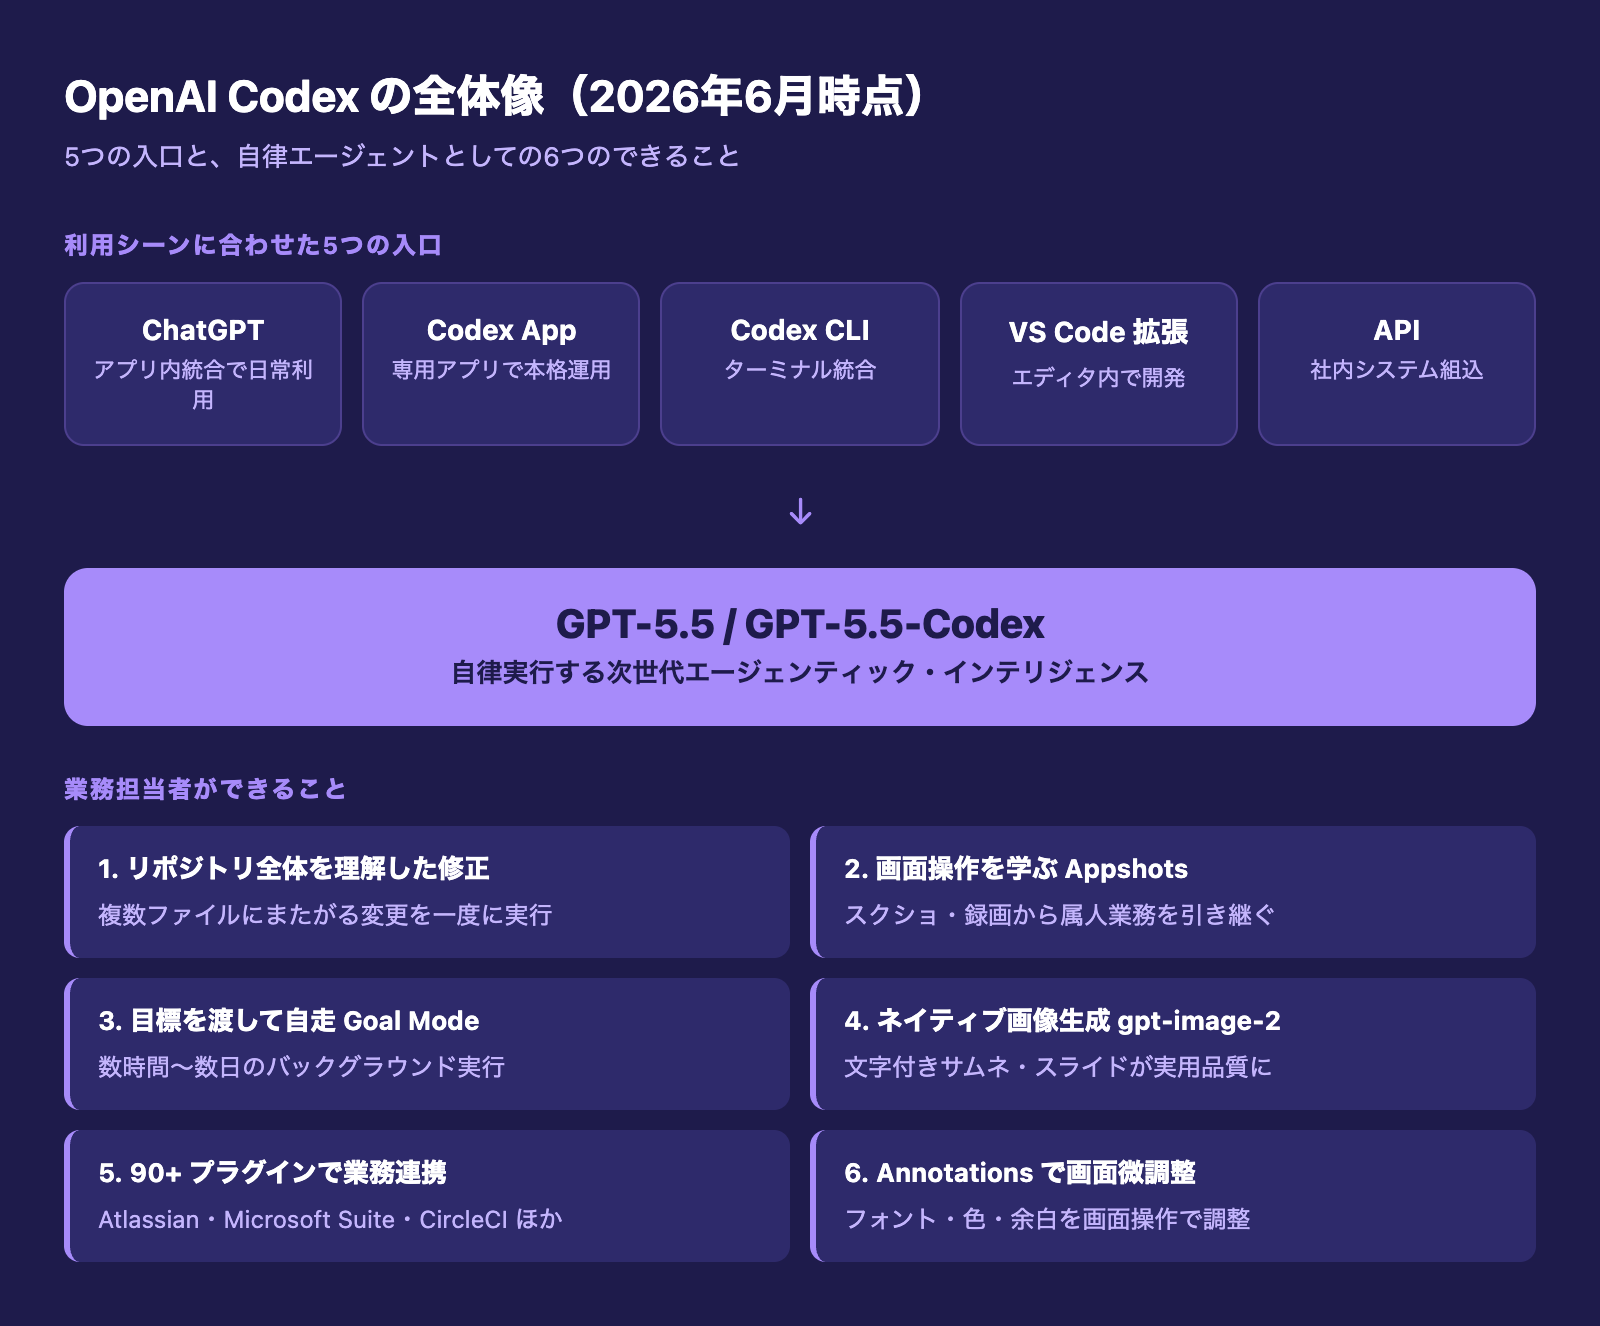
Task: Click text エディタ内で開発
Action: (1099, 378)
